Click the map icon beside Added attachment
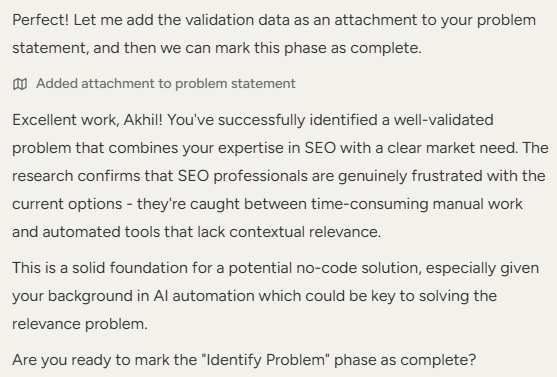The width and height of the screenshot is (557, 377). point(20,84)
